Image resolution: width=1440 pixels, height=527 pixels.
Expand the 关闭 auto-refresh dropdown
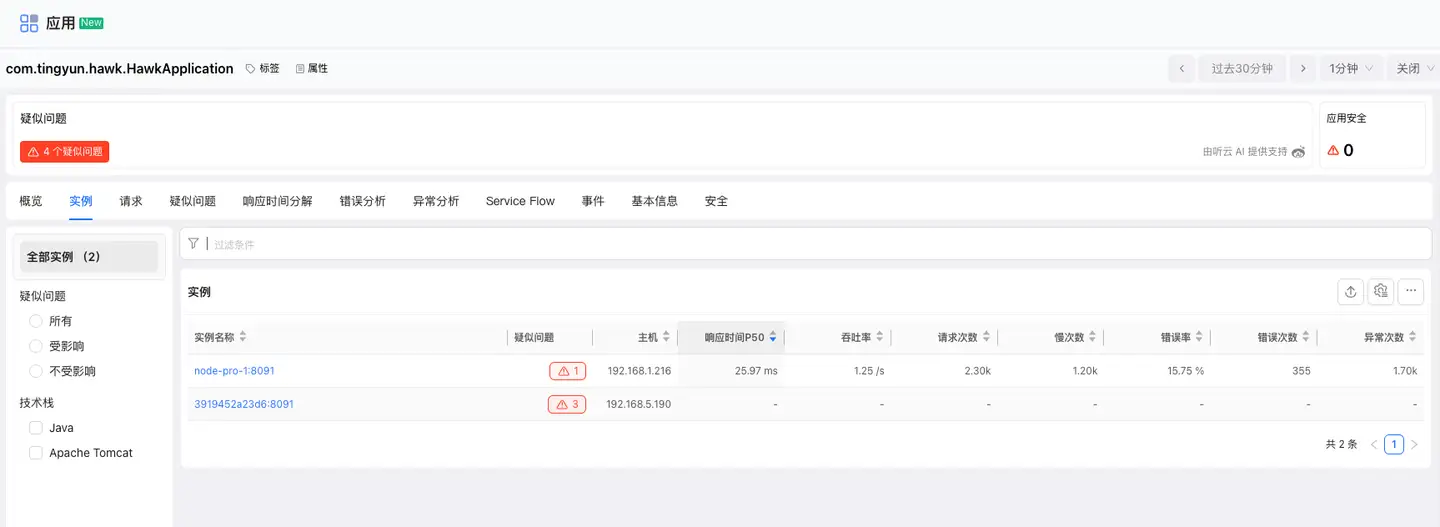(x=1415, y=69)
